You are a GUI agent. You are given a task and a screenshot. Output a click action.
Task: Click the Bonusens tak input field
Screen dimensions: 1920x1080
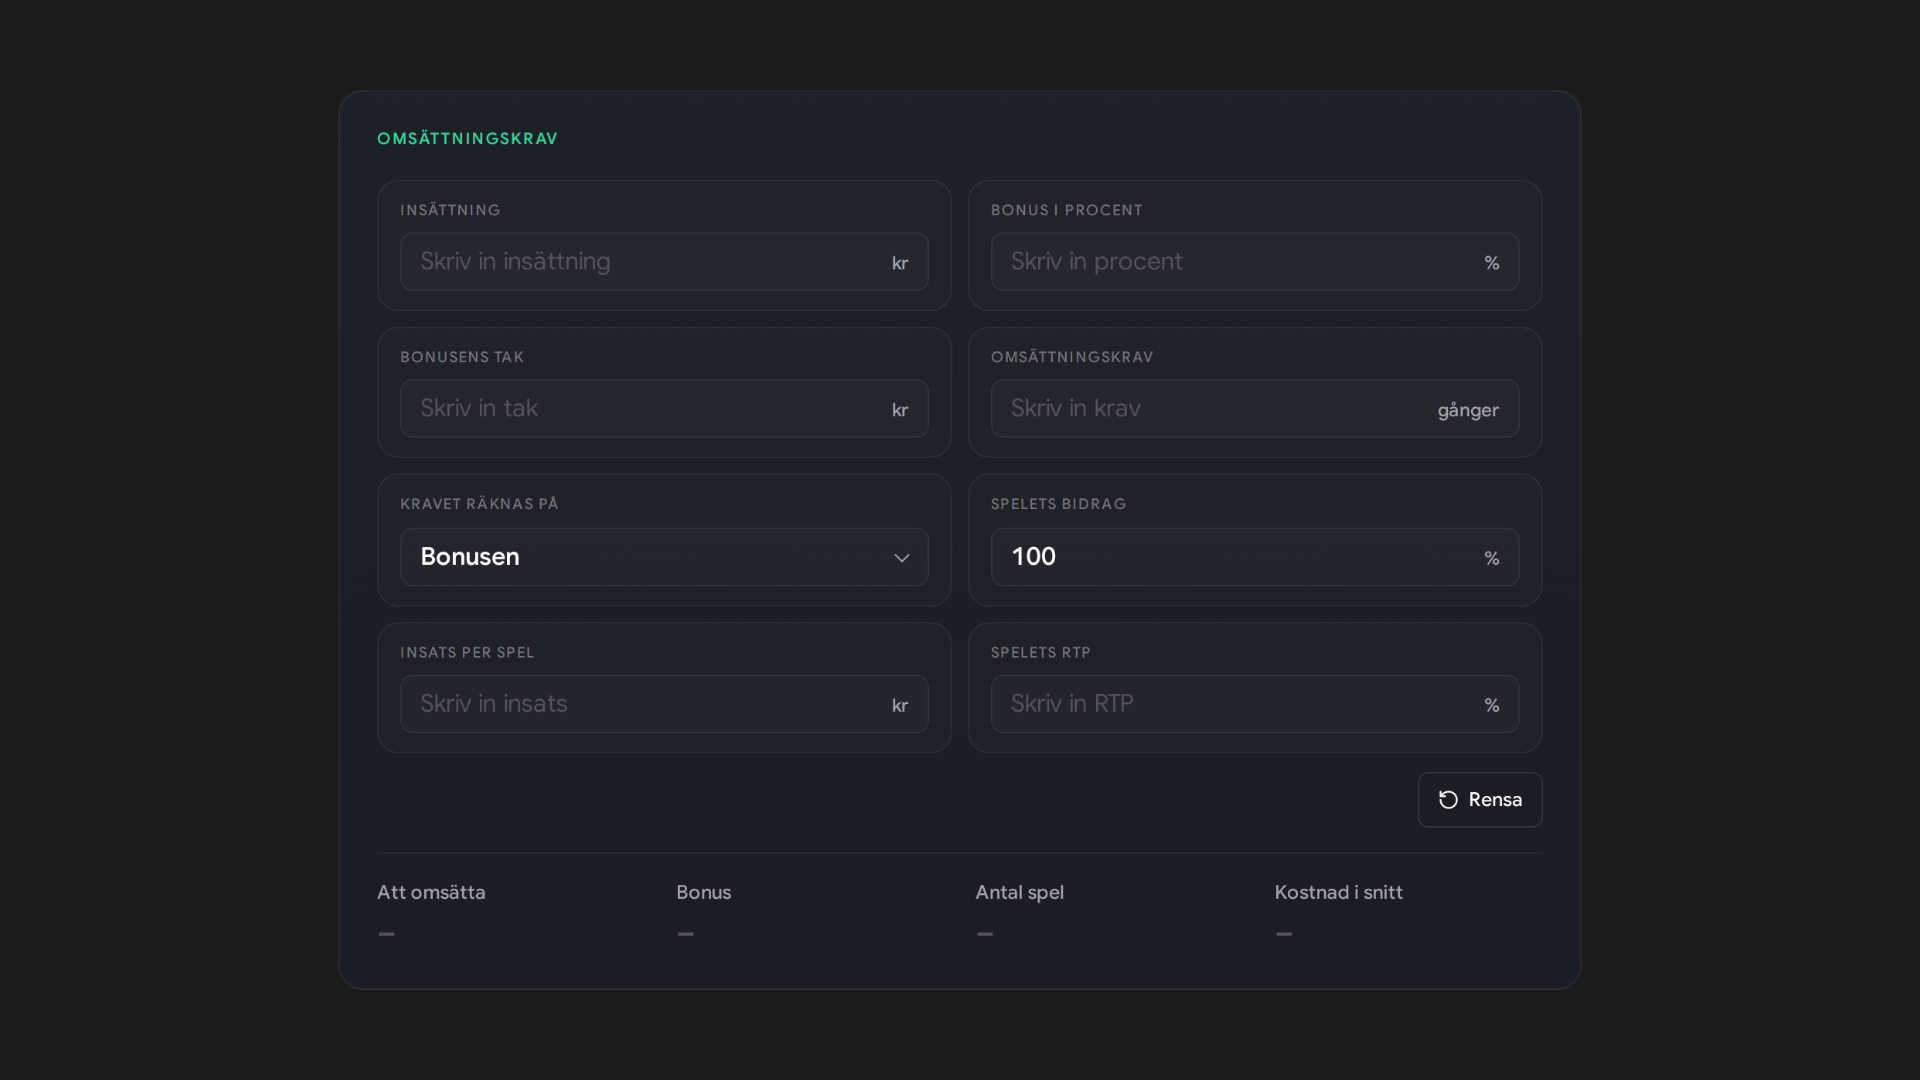[664, 409]
